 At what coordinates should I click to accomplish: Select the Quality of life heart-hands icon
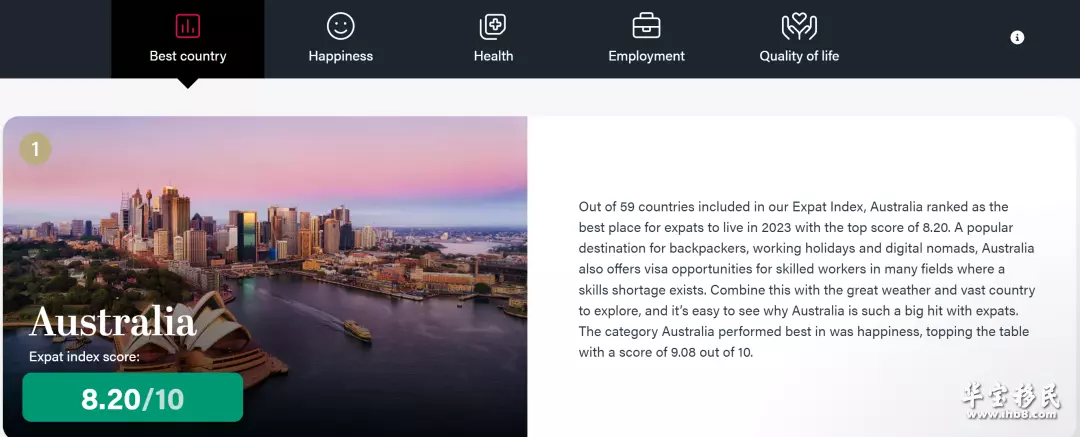799,26
